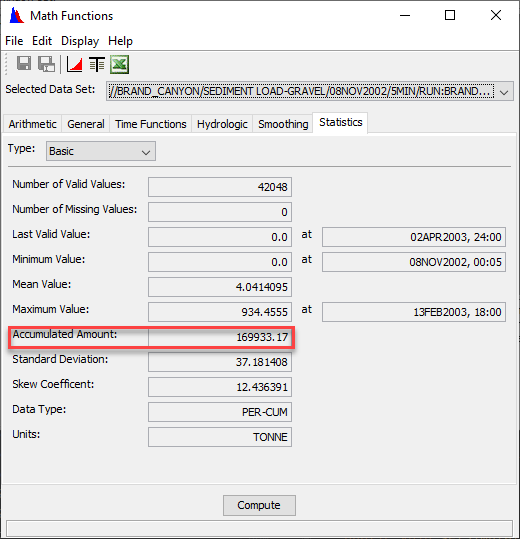The height and width of the screenshot is (539, 520).
Task: Open the Type Basic dropdown
Action: click(101, 151)
